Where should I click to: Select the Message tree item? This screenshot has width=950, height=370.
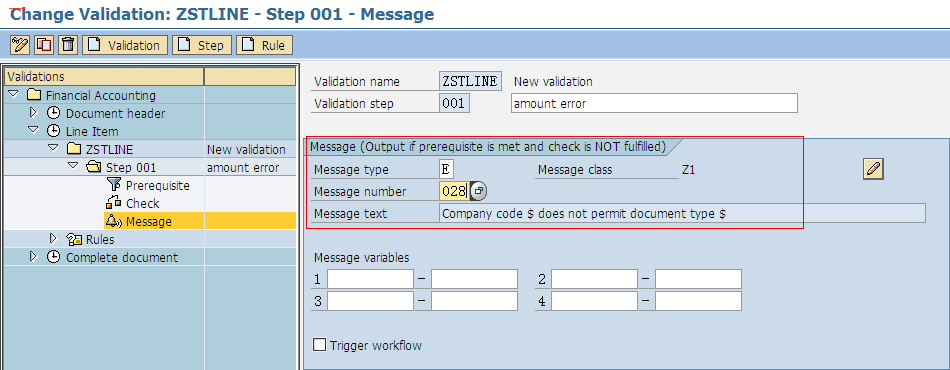148,222
